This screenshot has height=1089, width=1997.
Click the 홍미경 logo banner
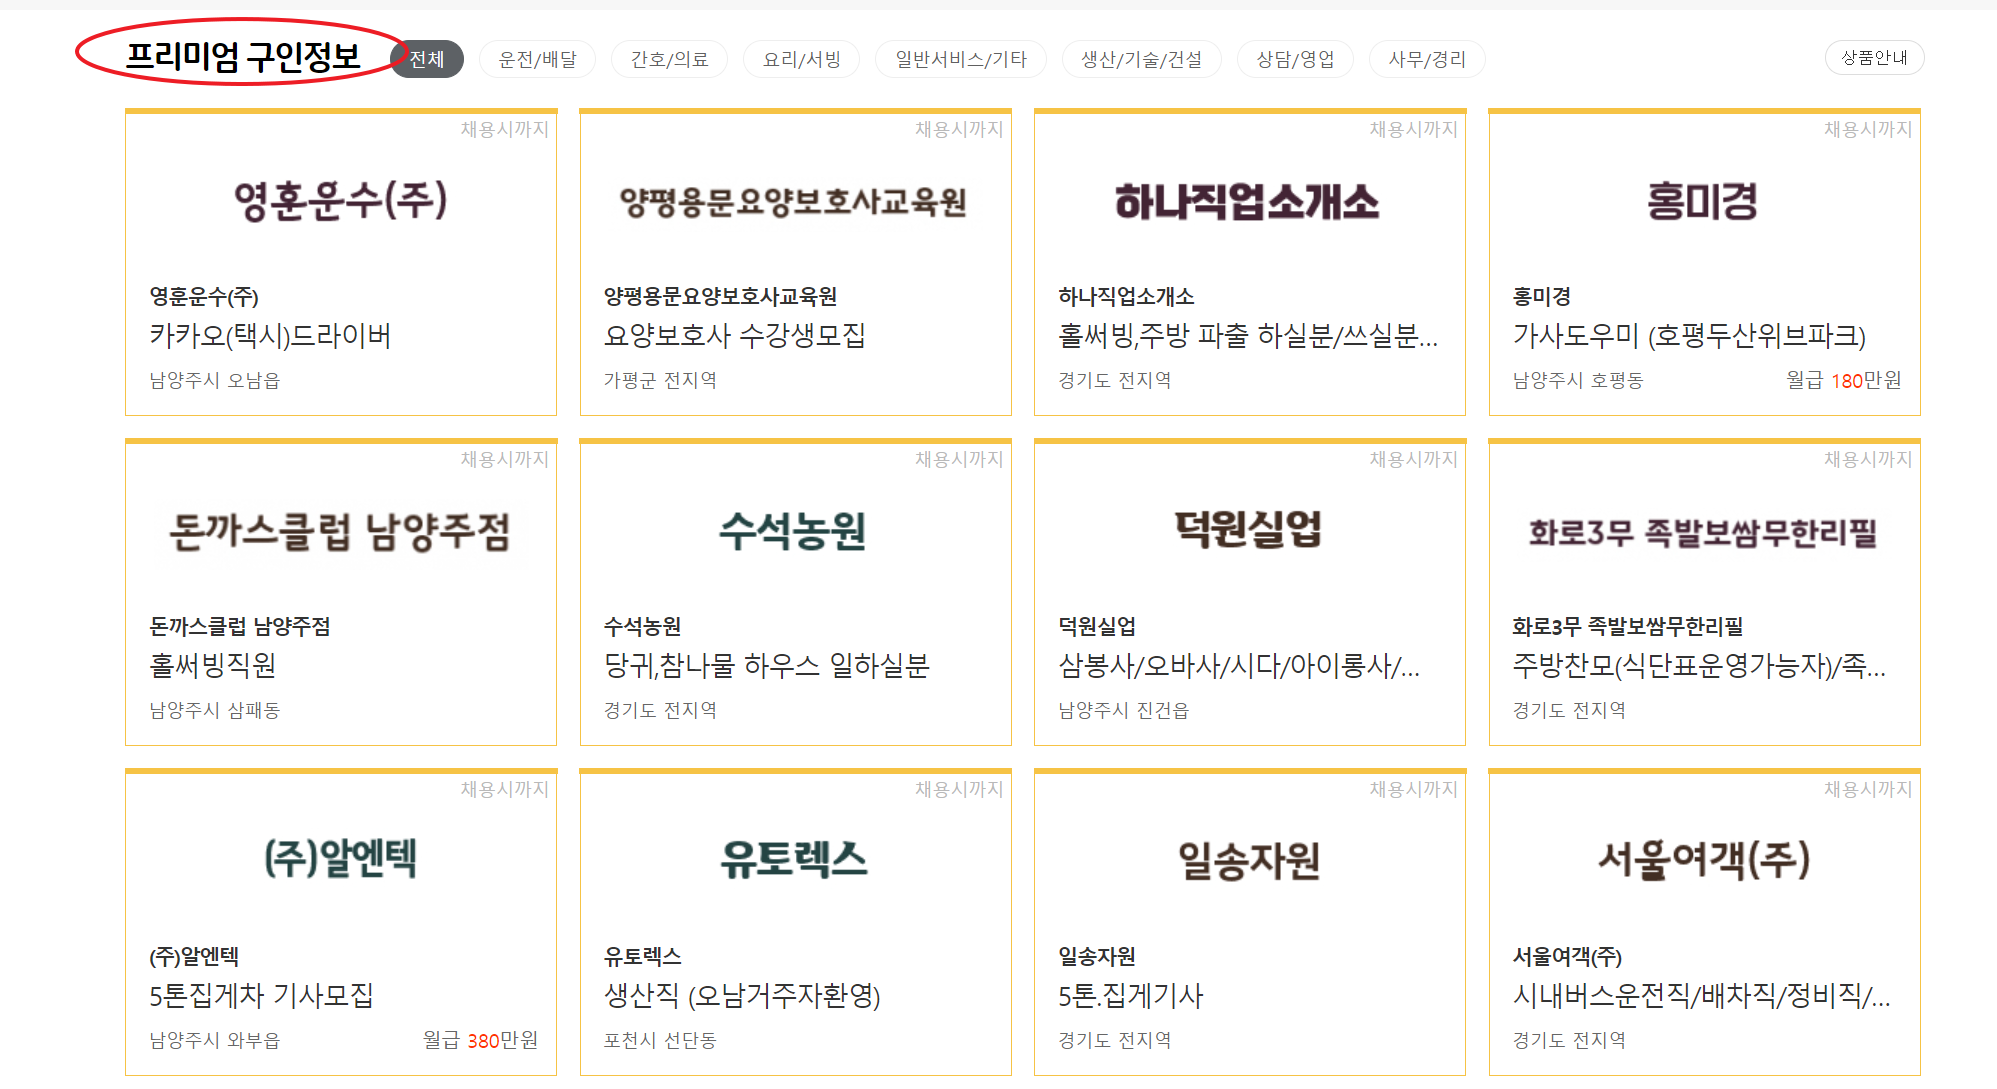click(x=1703, y=201)
